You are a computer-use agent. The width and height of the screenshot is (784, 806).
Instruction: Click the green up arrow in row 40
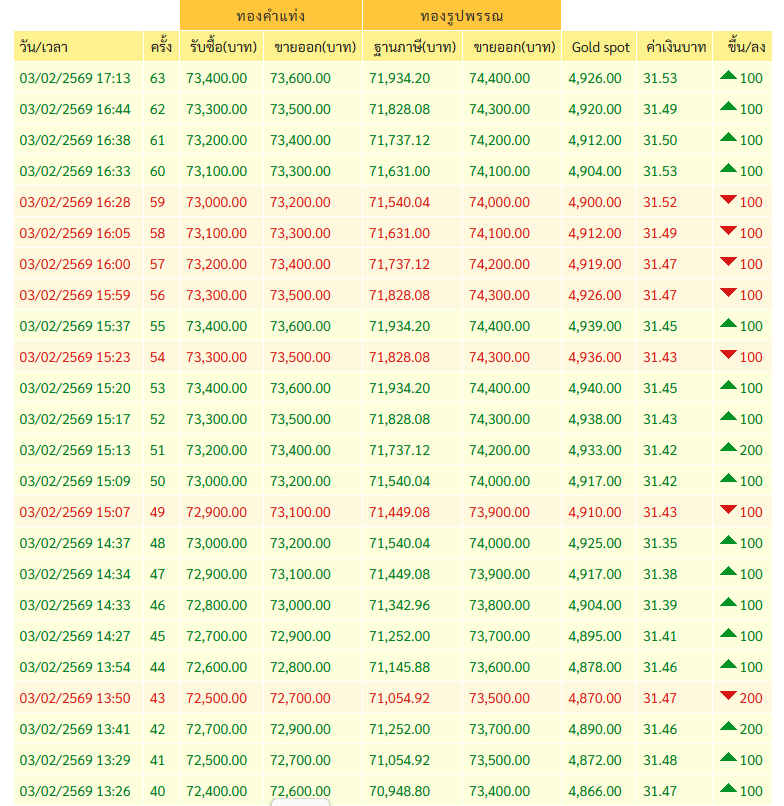tap(728, 789)
